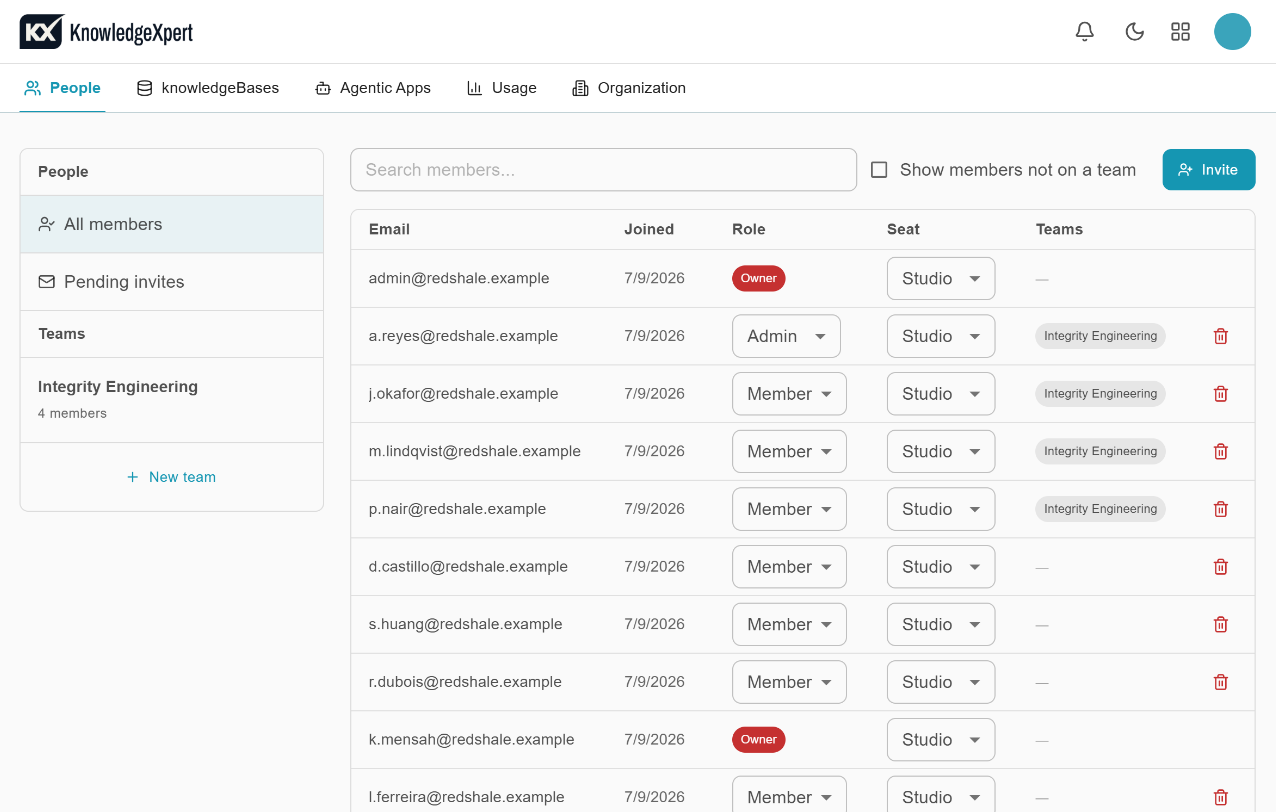The height and width of the screenshot is (812, 1276).
Task: Open the Integrity Engineering team
Action: click(x=172, y=399)
